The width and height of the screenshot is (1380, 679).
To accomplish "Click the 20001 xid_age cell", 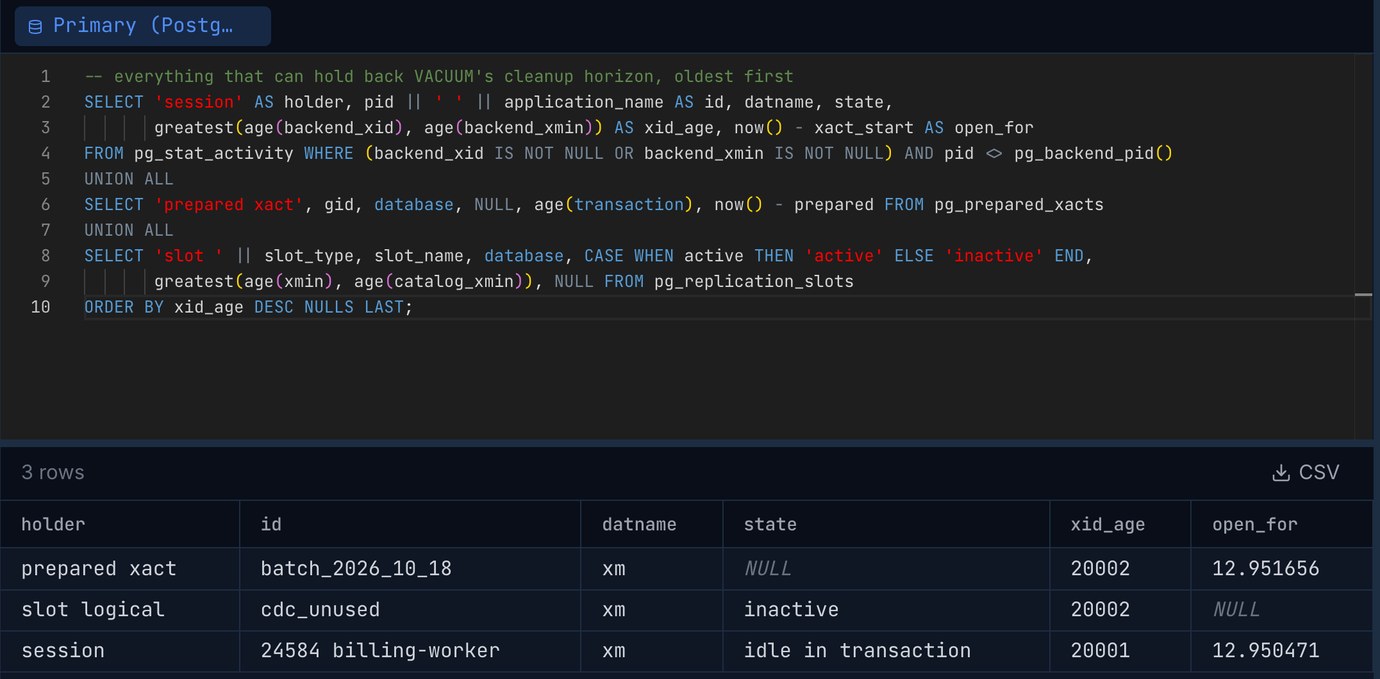I will [1120, 650].
